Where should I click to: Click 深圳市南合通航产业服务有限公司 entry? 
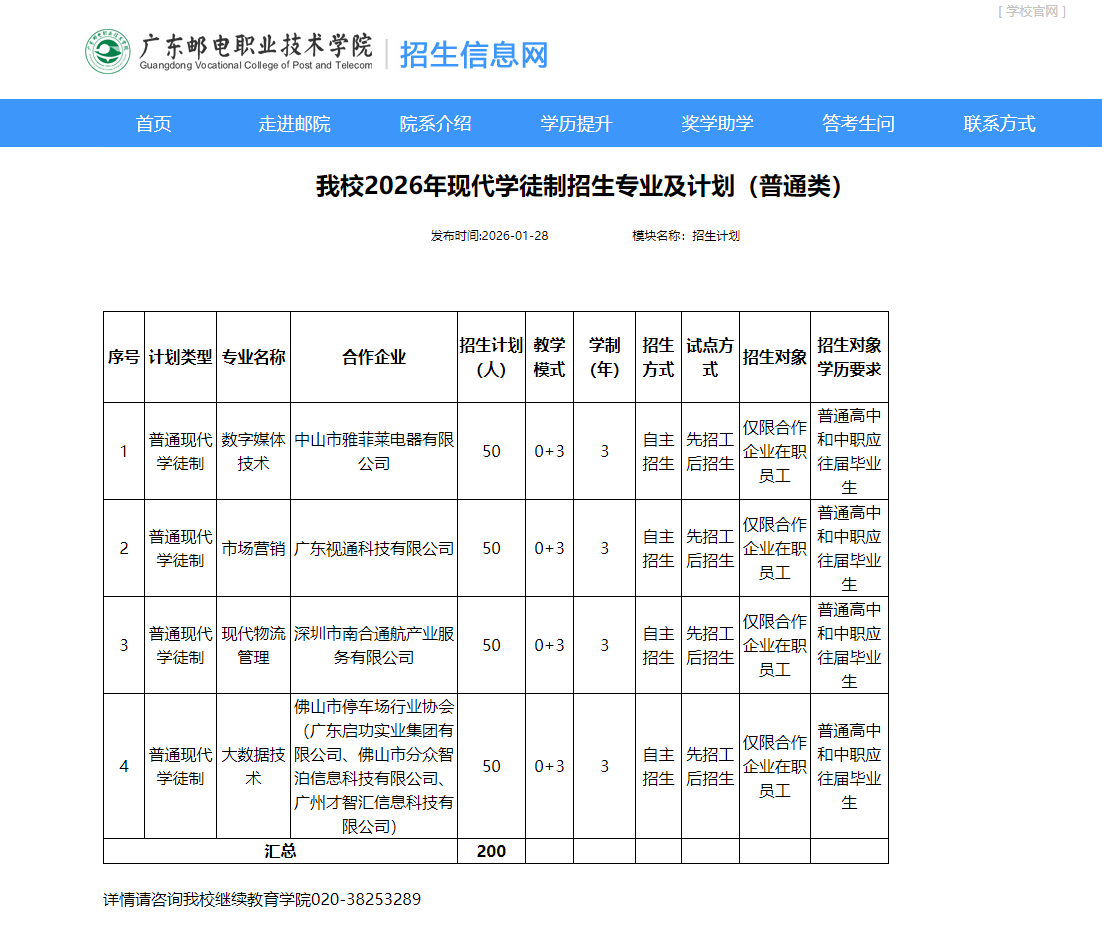374,644
